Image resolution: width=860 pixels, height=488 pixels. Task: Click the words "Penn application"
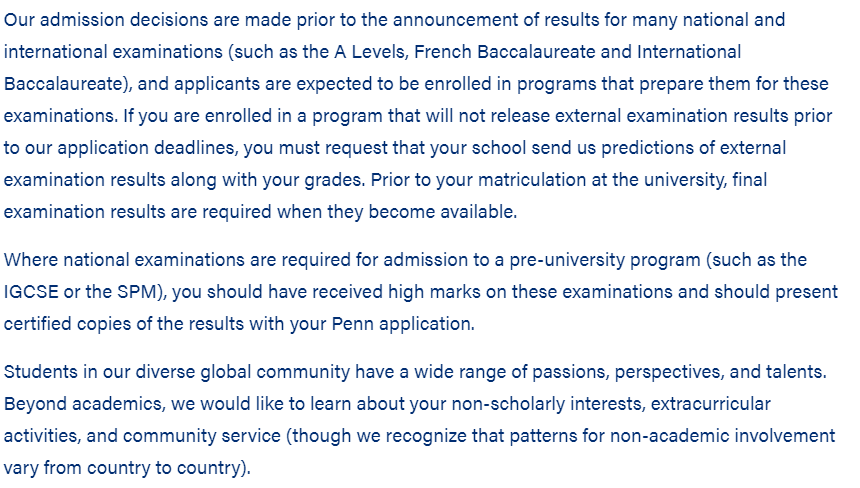[x=402, y=324]
